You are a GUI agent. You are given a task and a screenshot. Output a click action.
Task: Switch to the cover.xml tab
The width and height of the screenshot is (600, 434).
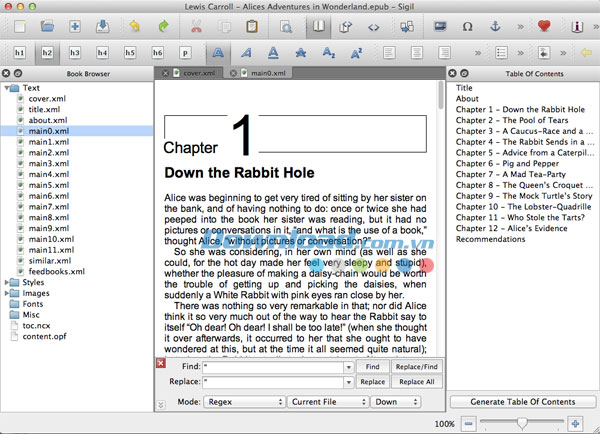(199, 73)
